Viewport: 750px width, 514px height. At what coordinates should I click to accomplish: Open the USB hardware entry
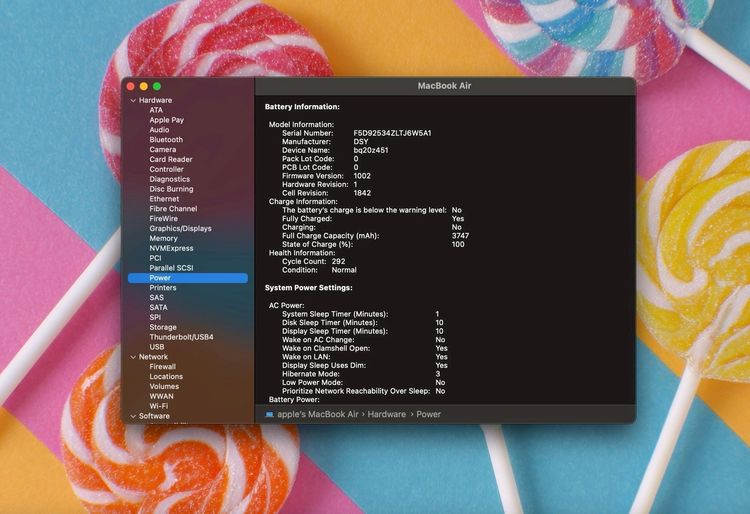157,347
